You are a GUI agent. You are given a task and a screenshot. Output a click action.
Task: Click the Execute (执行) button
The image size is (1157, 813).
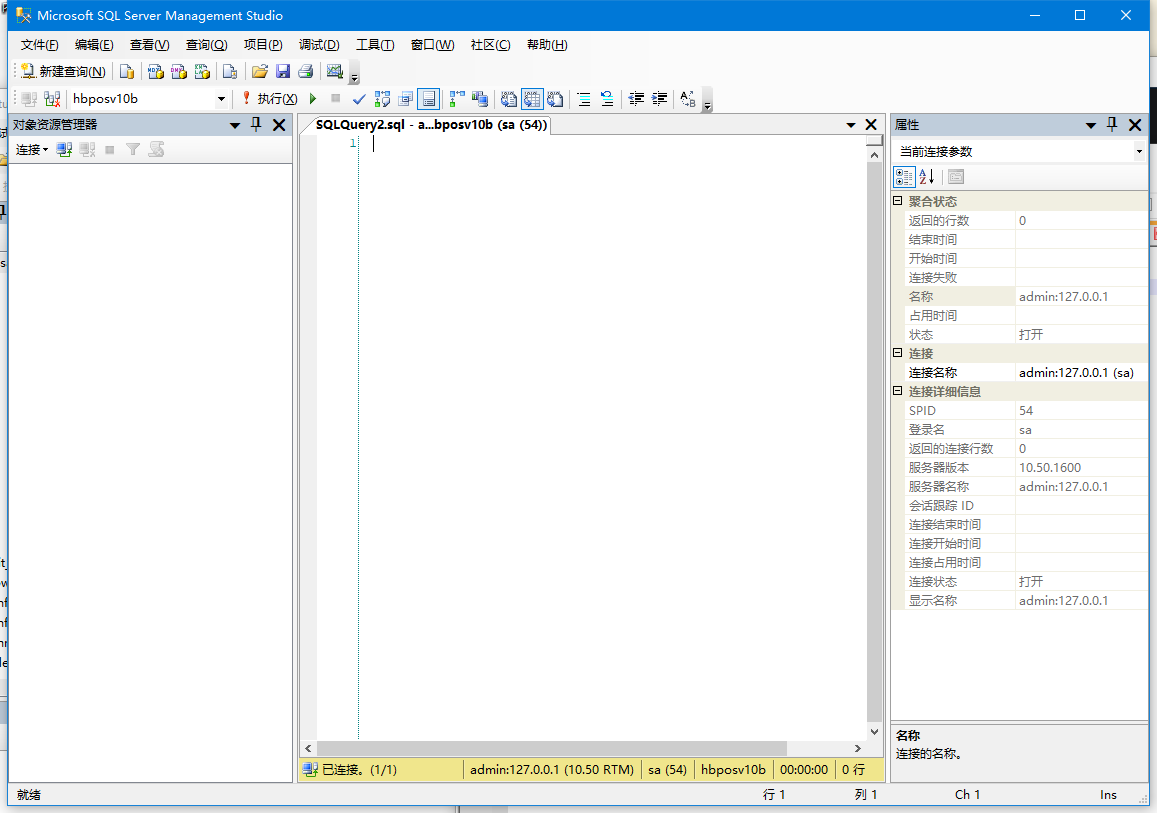(270, 99)
